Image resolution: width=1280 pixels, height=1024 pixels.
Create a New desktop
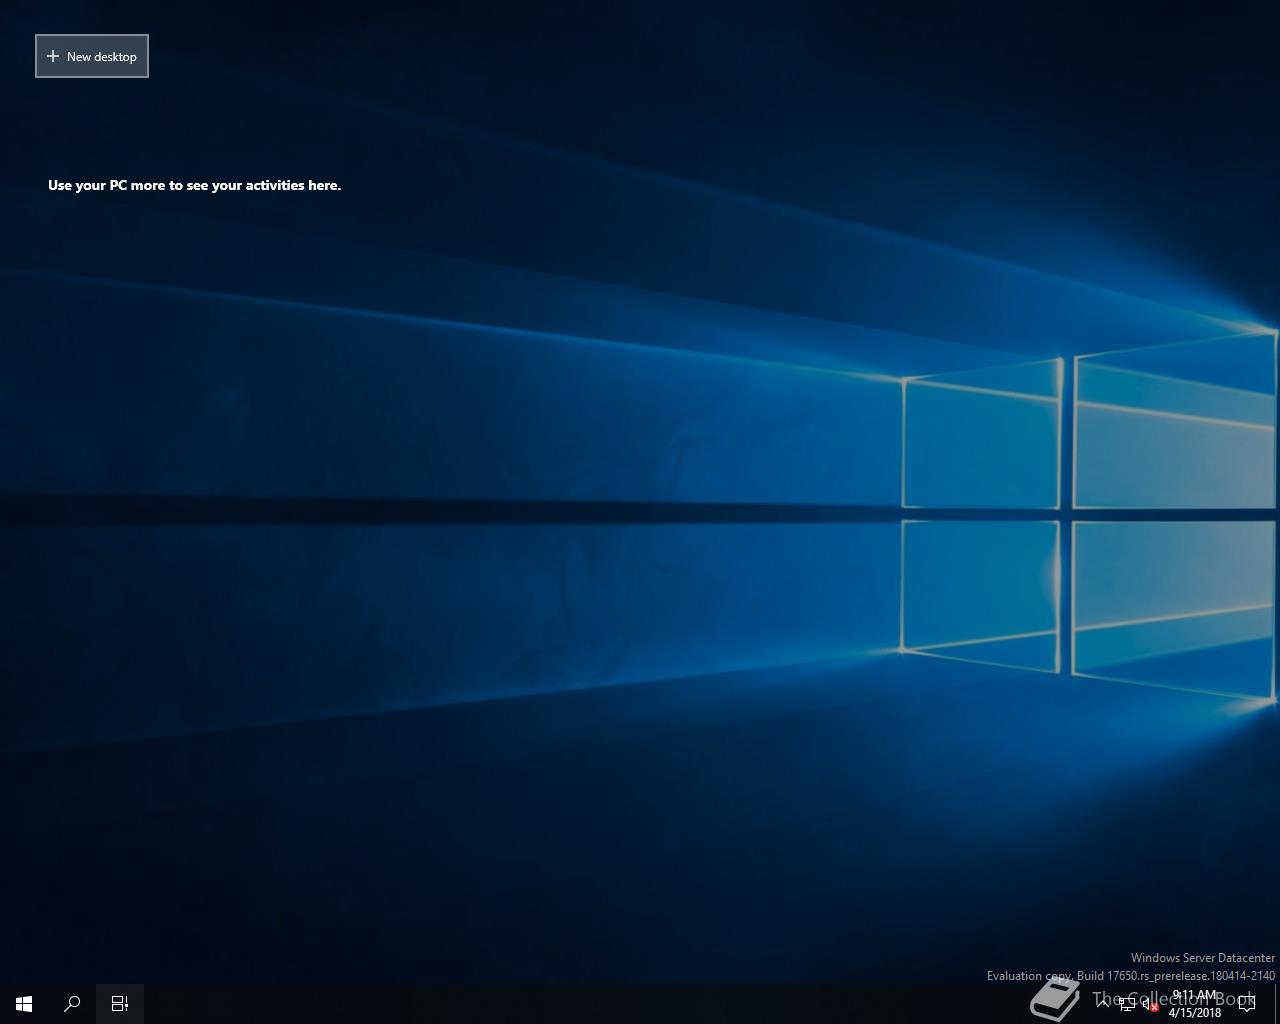tap(92, 56)
